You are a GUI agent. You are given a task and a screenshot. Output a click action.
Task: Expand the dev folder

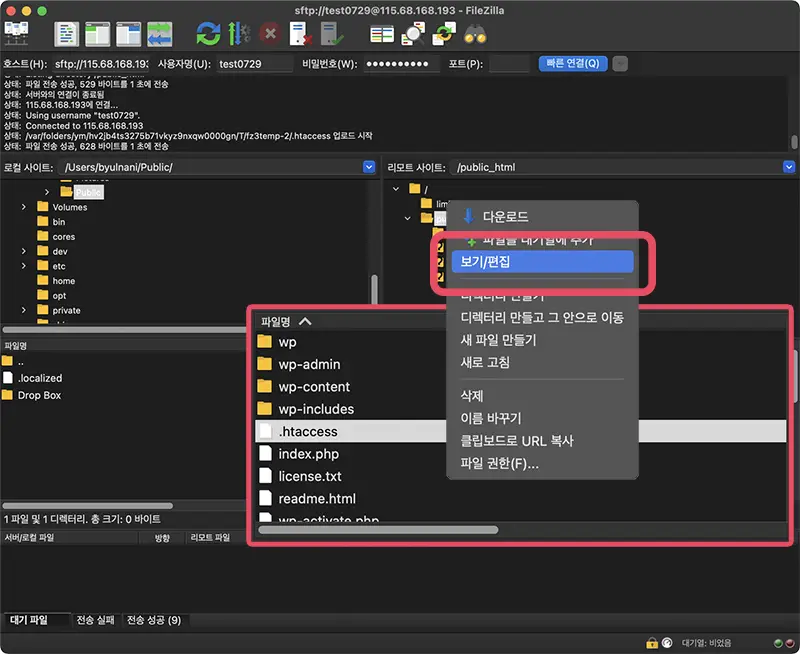click(x=23, y=251)
